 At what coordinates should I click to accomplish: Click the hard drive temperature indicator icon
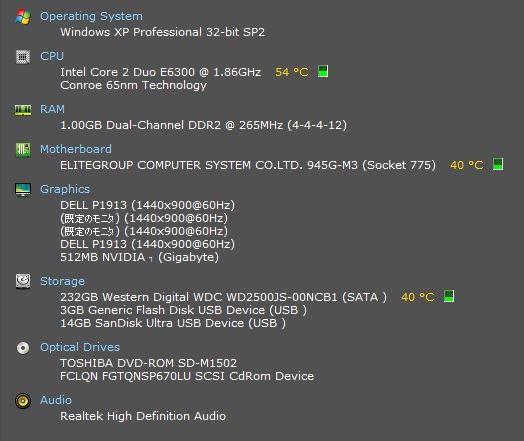coord(449,296)
